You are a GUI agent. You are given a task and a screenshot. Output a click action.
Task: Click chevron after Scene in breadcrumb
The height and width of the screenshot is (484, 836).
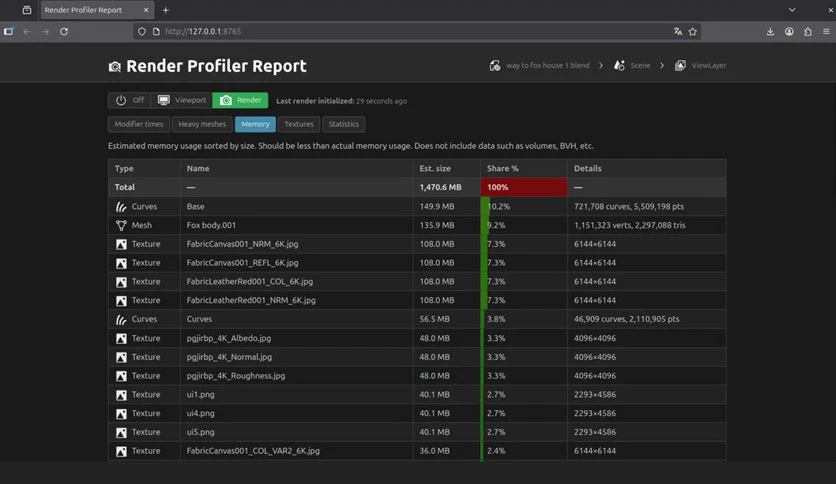(662, 66)
